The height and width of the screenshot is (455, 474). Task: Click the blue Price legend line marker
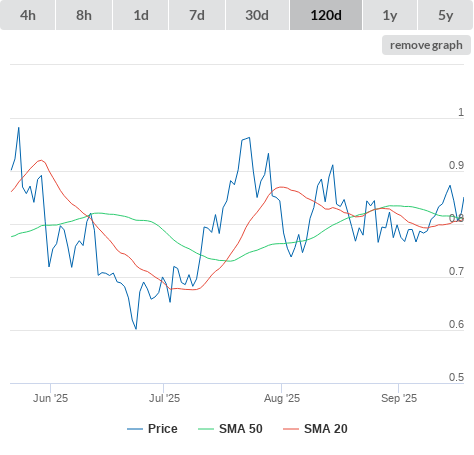pos(135,429)
